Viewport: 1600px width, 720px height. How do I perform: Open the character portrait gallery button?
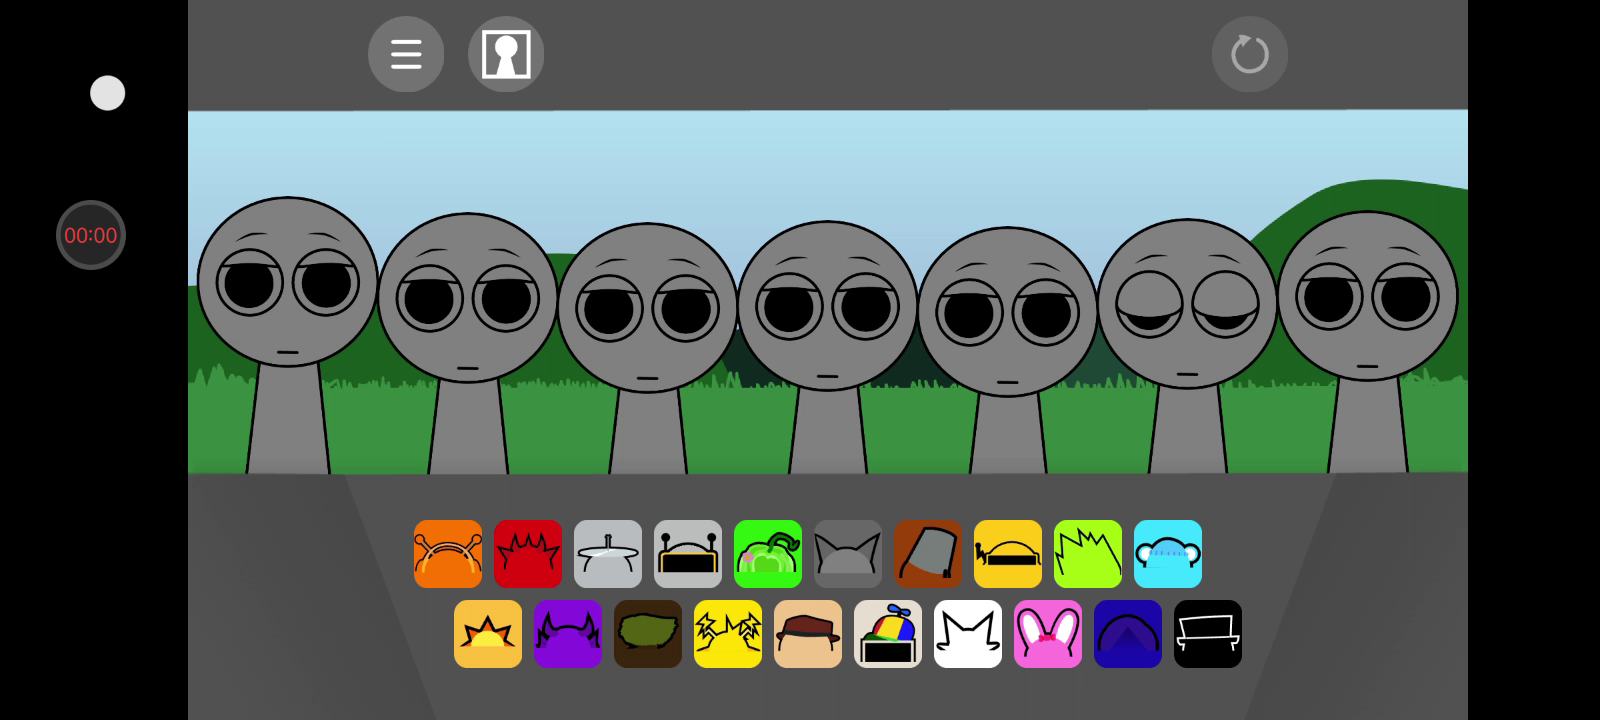pos(506,54)
